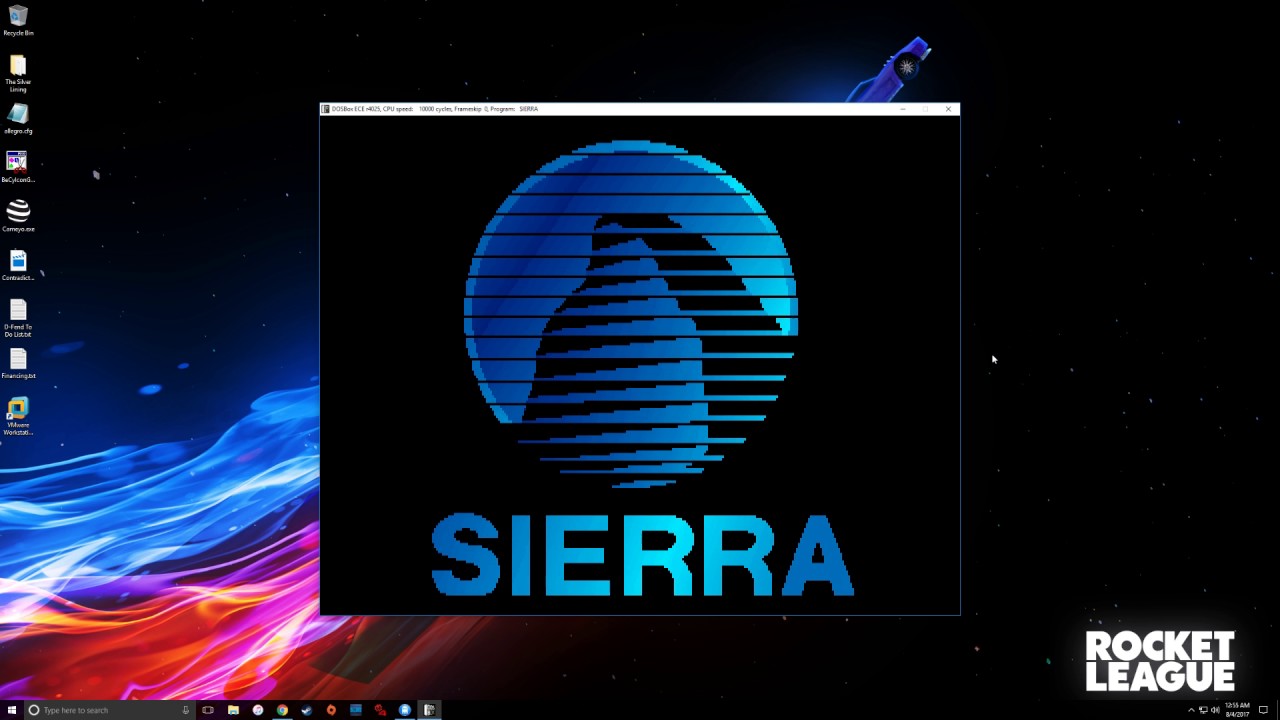
Task: Minimize the DOSBox window
Action: point(902,109)
